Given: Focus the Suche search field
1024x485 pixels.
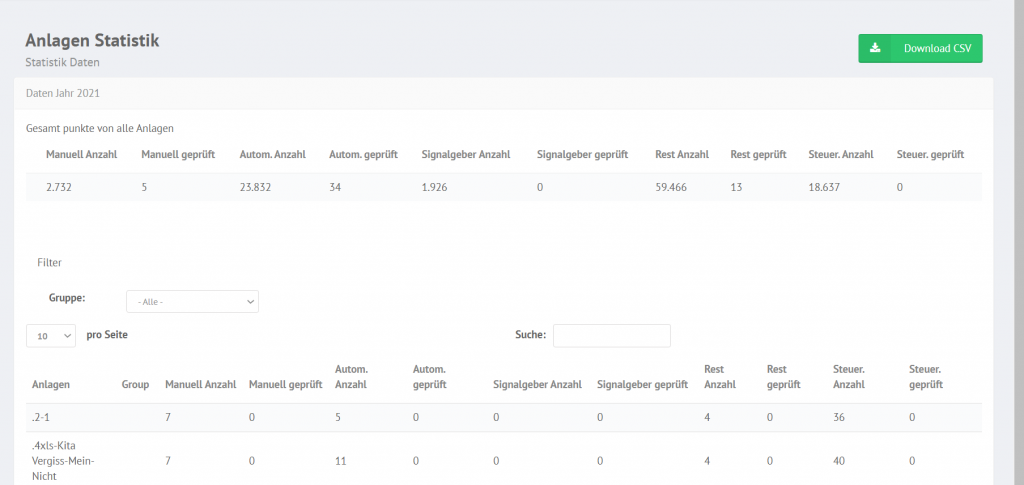Looking at the screenshot, I should 611,336.
